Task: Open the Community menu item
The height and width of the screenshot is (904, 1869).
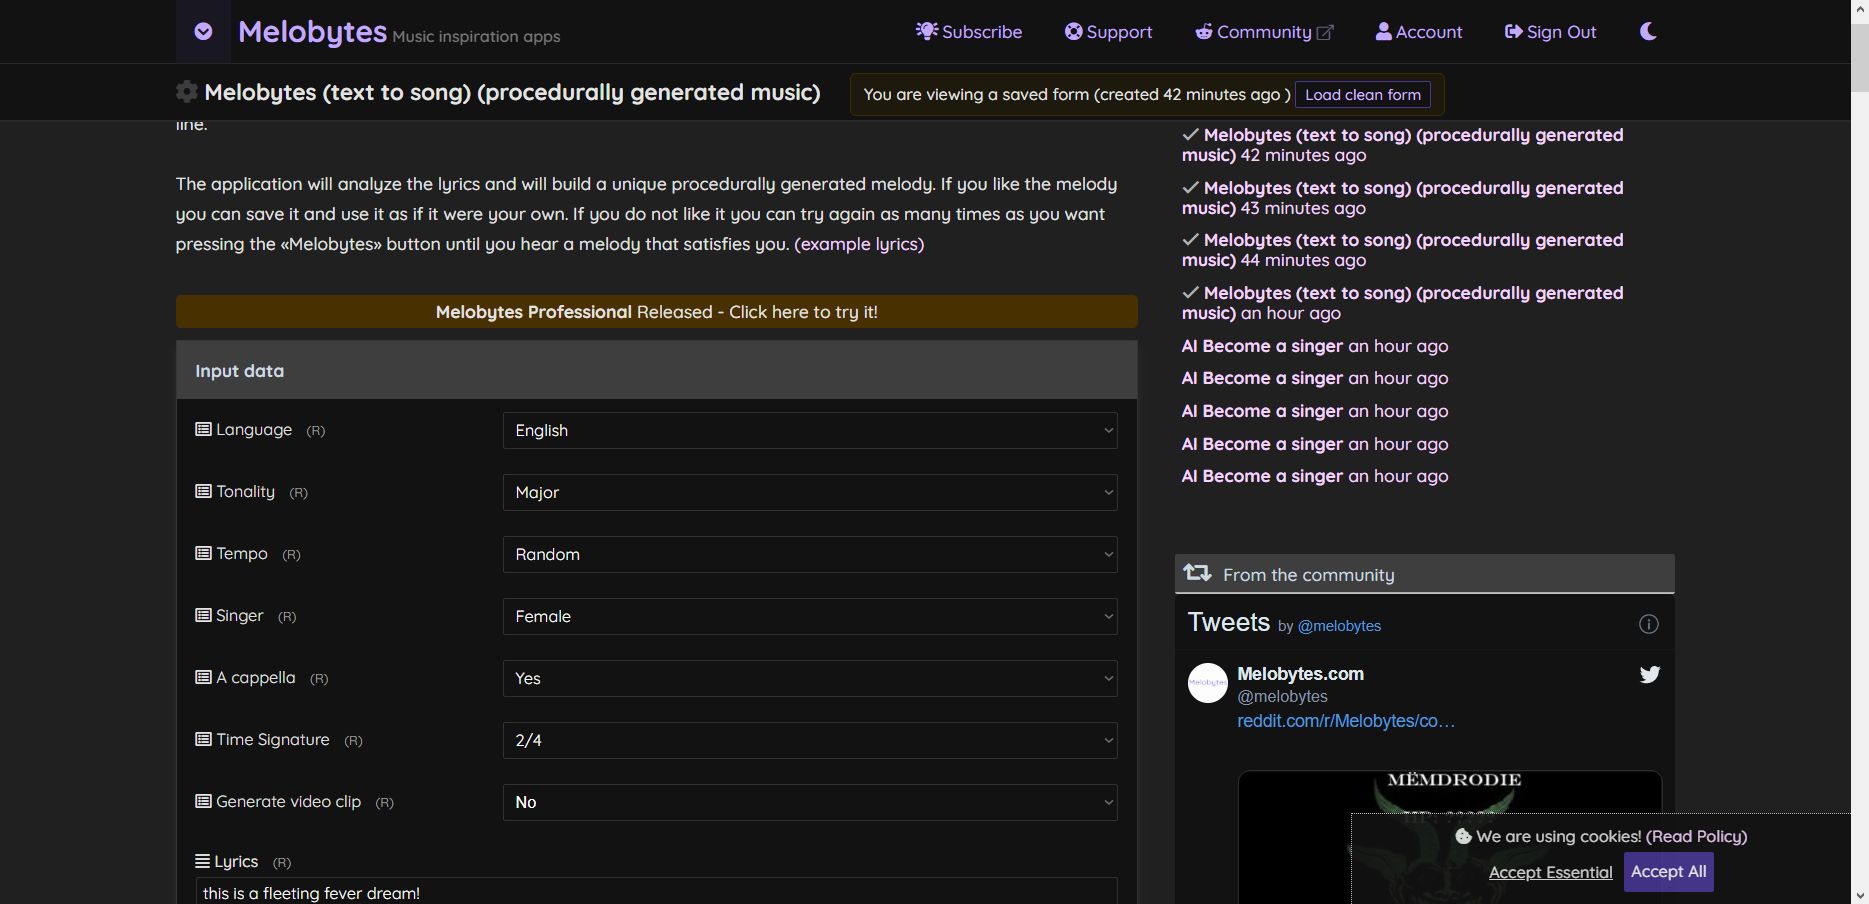Action: tap(1263, 31)
